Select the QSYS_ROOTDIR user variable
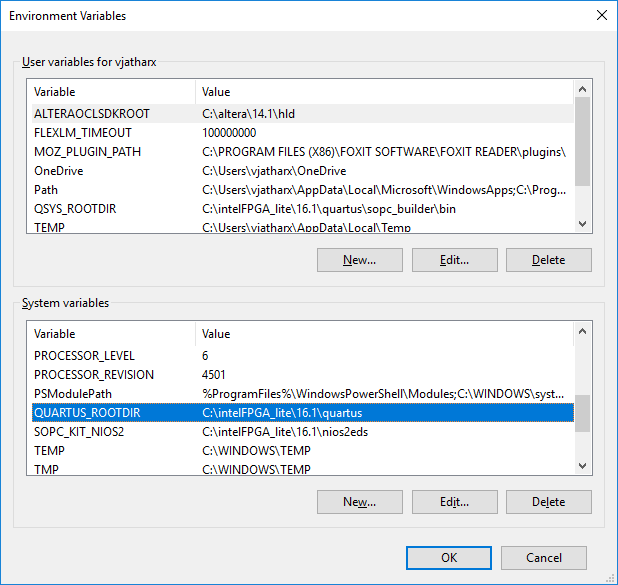 tap(75, 209)
